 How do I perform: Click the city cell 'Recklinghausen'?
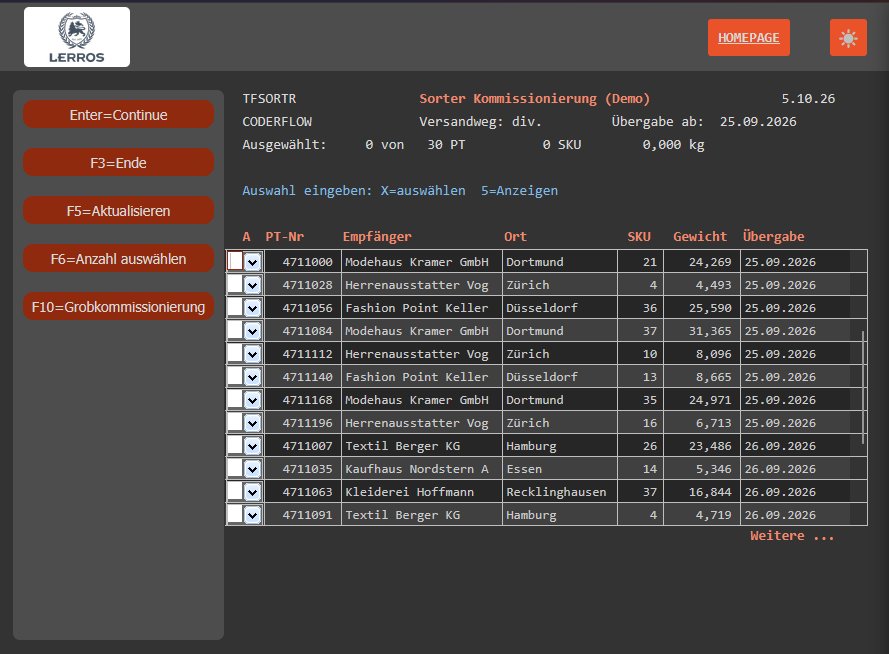tap(556, 492)
